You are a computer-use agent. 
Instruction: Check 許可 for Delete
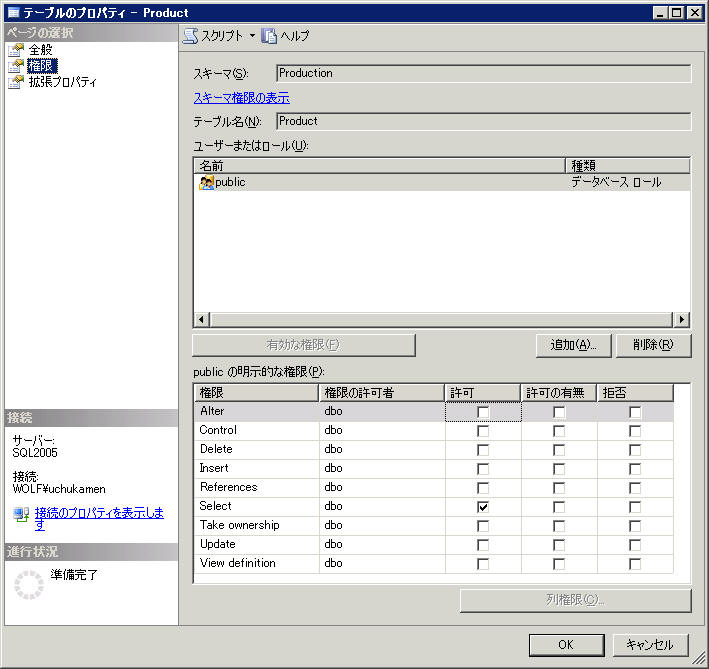(x=483, y=450)
